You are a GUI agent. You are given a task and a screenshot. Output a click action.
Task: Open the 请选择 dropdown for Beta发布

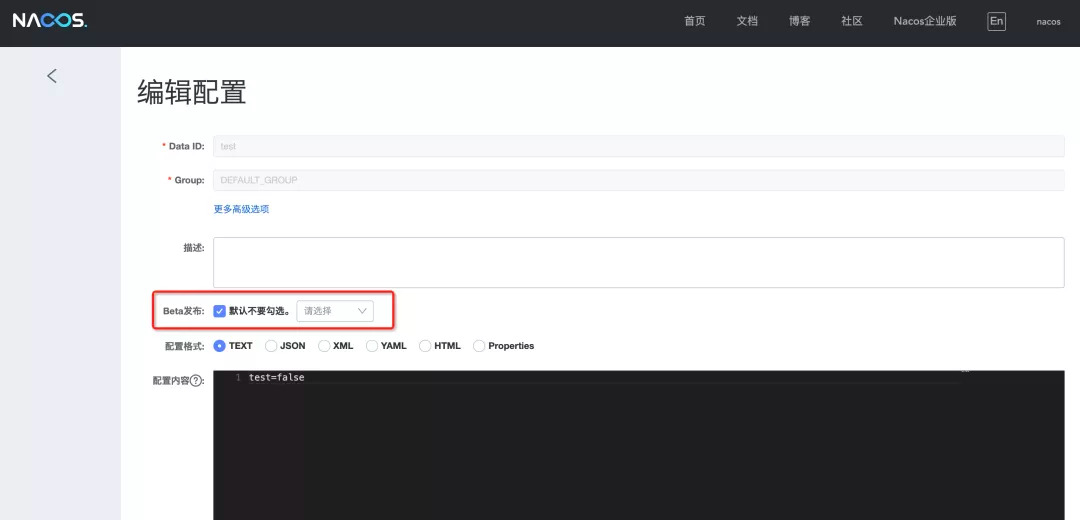tap(335, 311)
